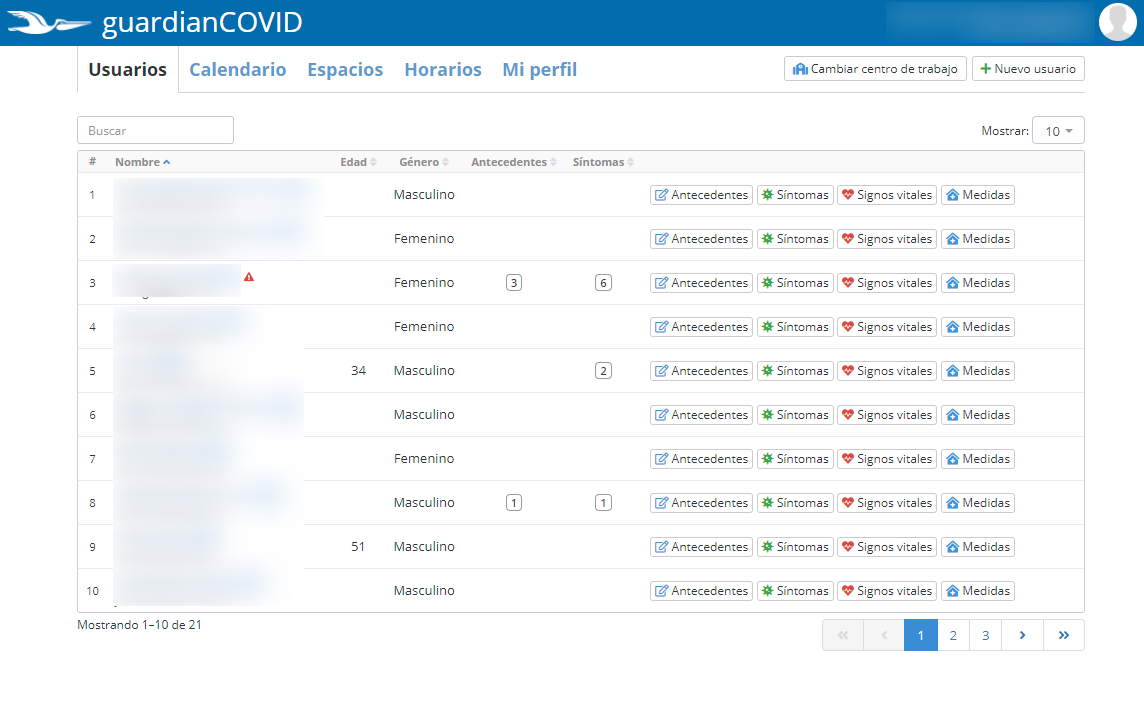The height and width of the screenshot is (715, 1144).
Task: Open Síntomas for row 5
Action: [795, 371]
